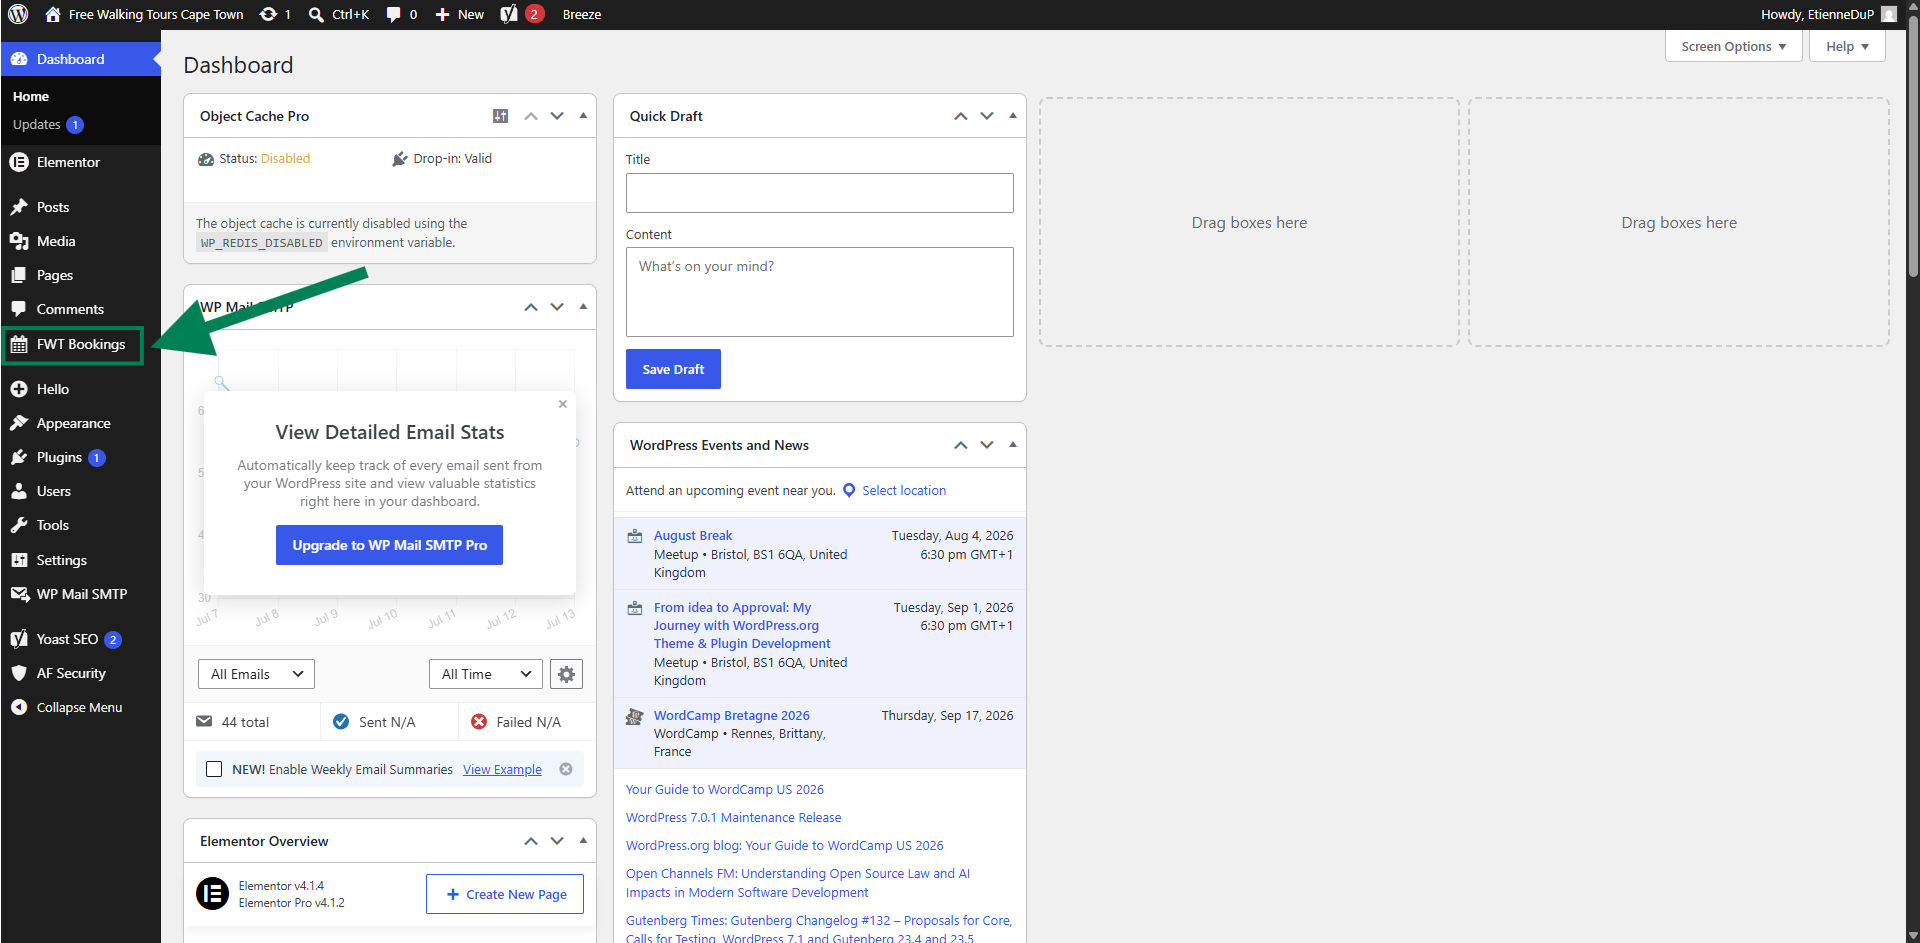The height and width of the screenshot is (943, 1920).
Task: Toggle WP Mail SMTP panel collapse
Action: (x=583, y=307)
